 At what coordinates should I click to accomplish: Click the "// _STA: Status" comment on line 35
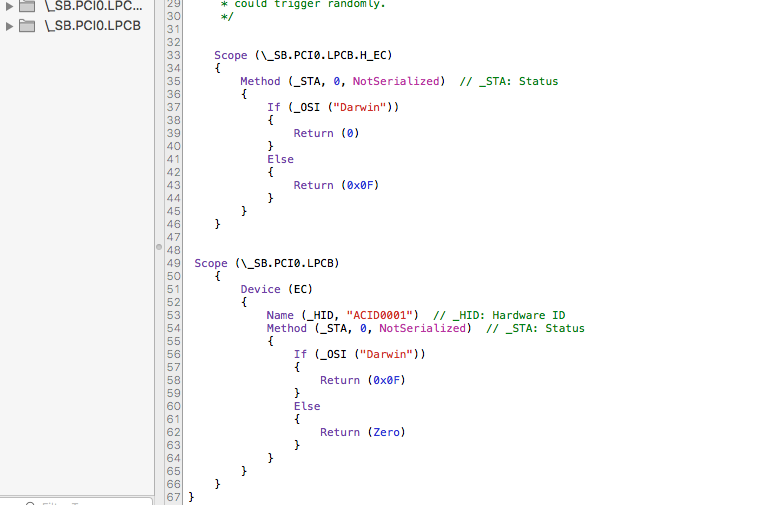click(x=508, y=81)
